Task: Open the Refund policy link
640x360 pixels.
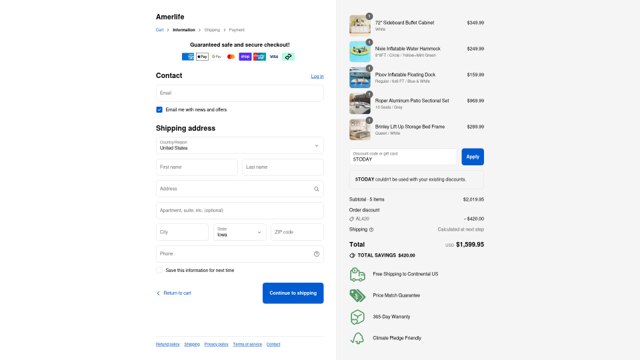Action: 168,344
